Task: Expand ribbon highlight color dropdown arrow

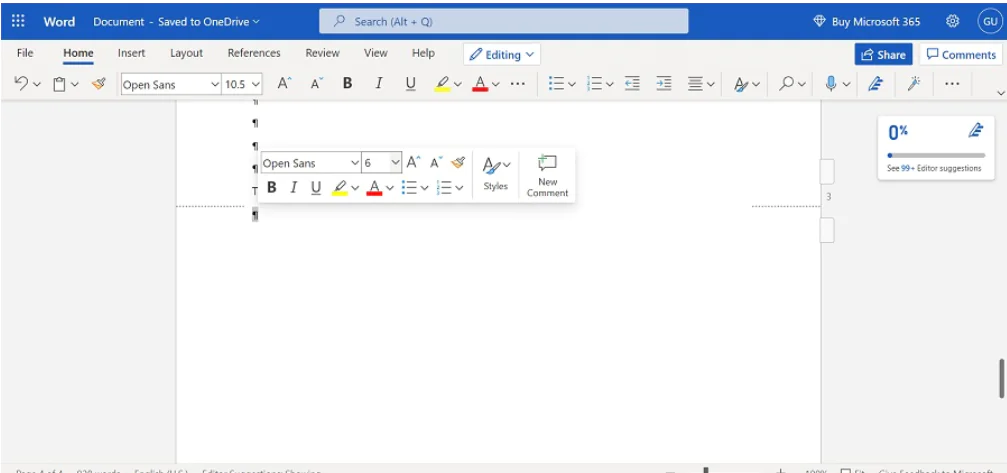Action: (x=457, y=84)
